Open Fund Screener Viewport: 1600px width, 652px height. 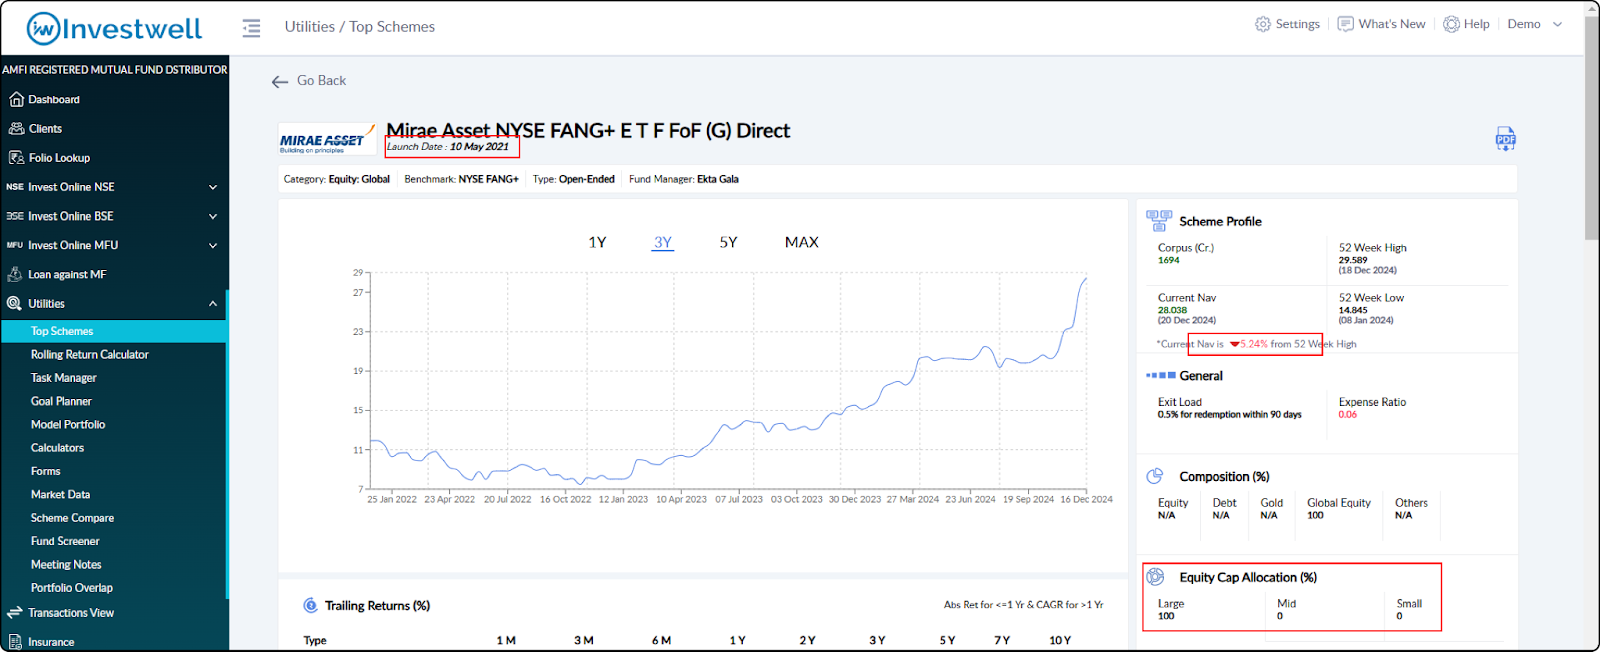[x=65, y=541]
